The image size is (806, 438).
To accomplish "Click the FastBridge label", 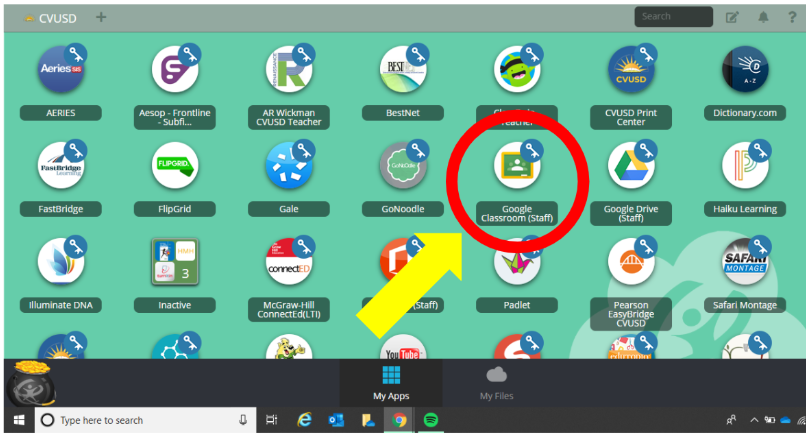I will [61, 209].
